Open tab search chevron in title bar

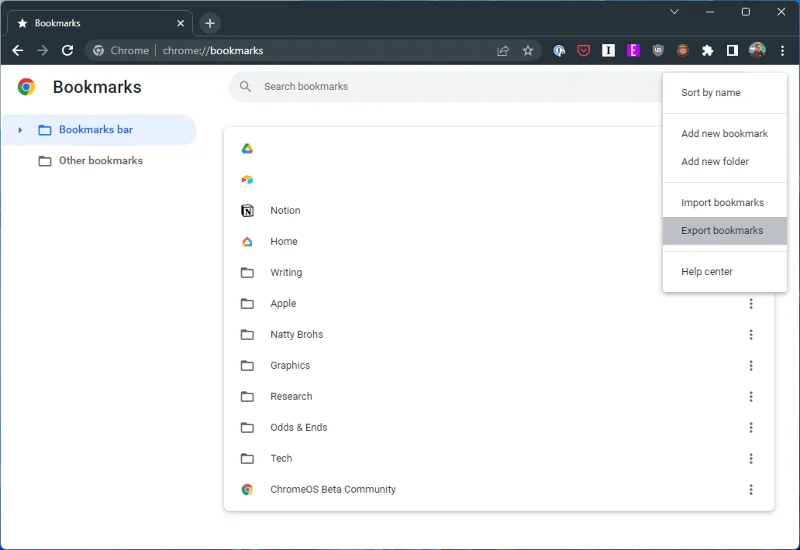tap(674, 12)
